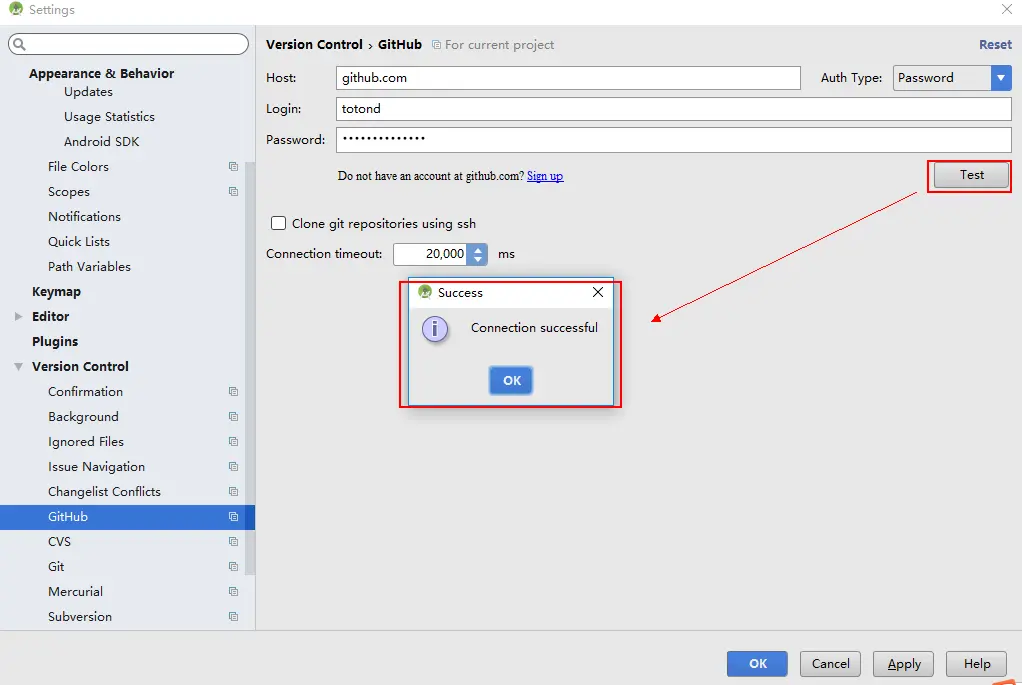Select Path Variables in settings tree
The image size is (1022, 685).
(x=89, y=267)
